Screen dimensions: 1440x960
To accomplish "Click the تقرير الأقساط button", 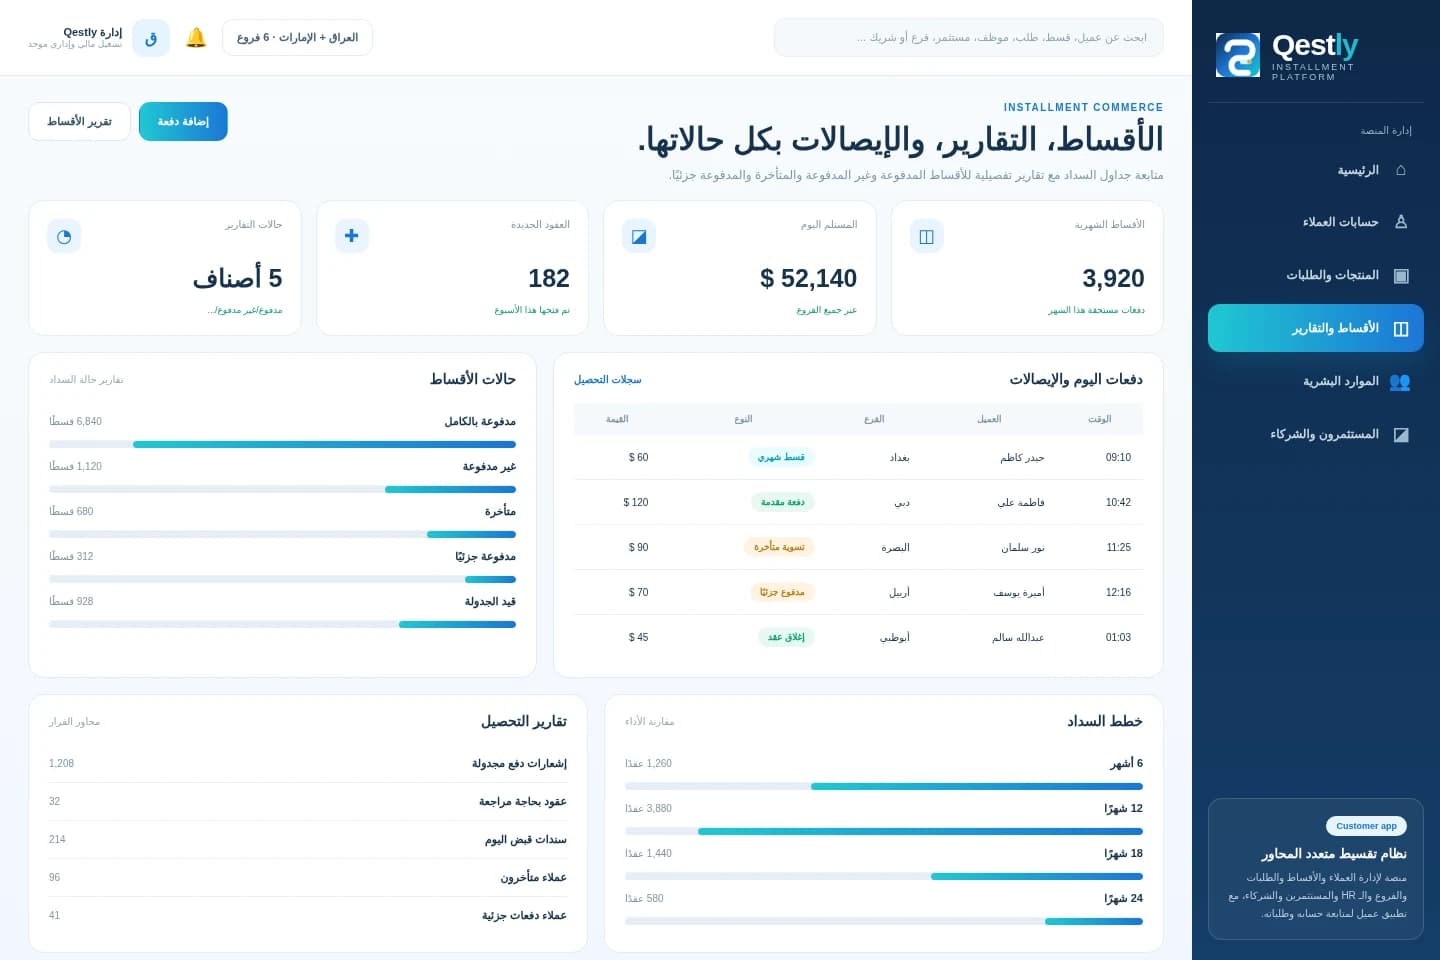I will pos(79,122).
